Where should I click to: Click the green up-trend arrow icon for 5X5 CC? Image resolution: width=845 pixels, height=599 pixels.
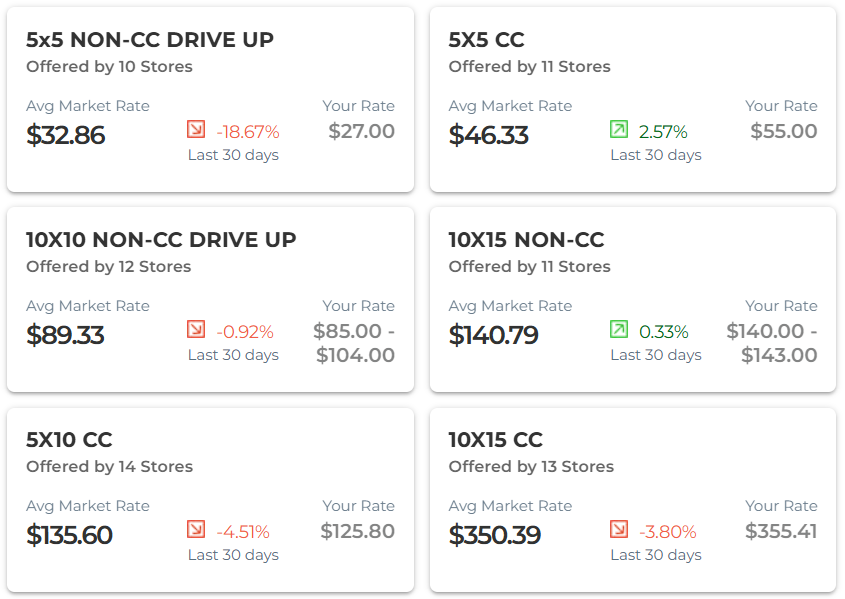619,130
